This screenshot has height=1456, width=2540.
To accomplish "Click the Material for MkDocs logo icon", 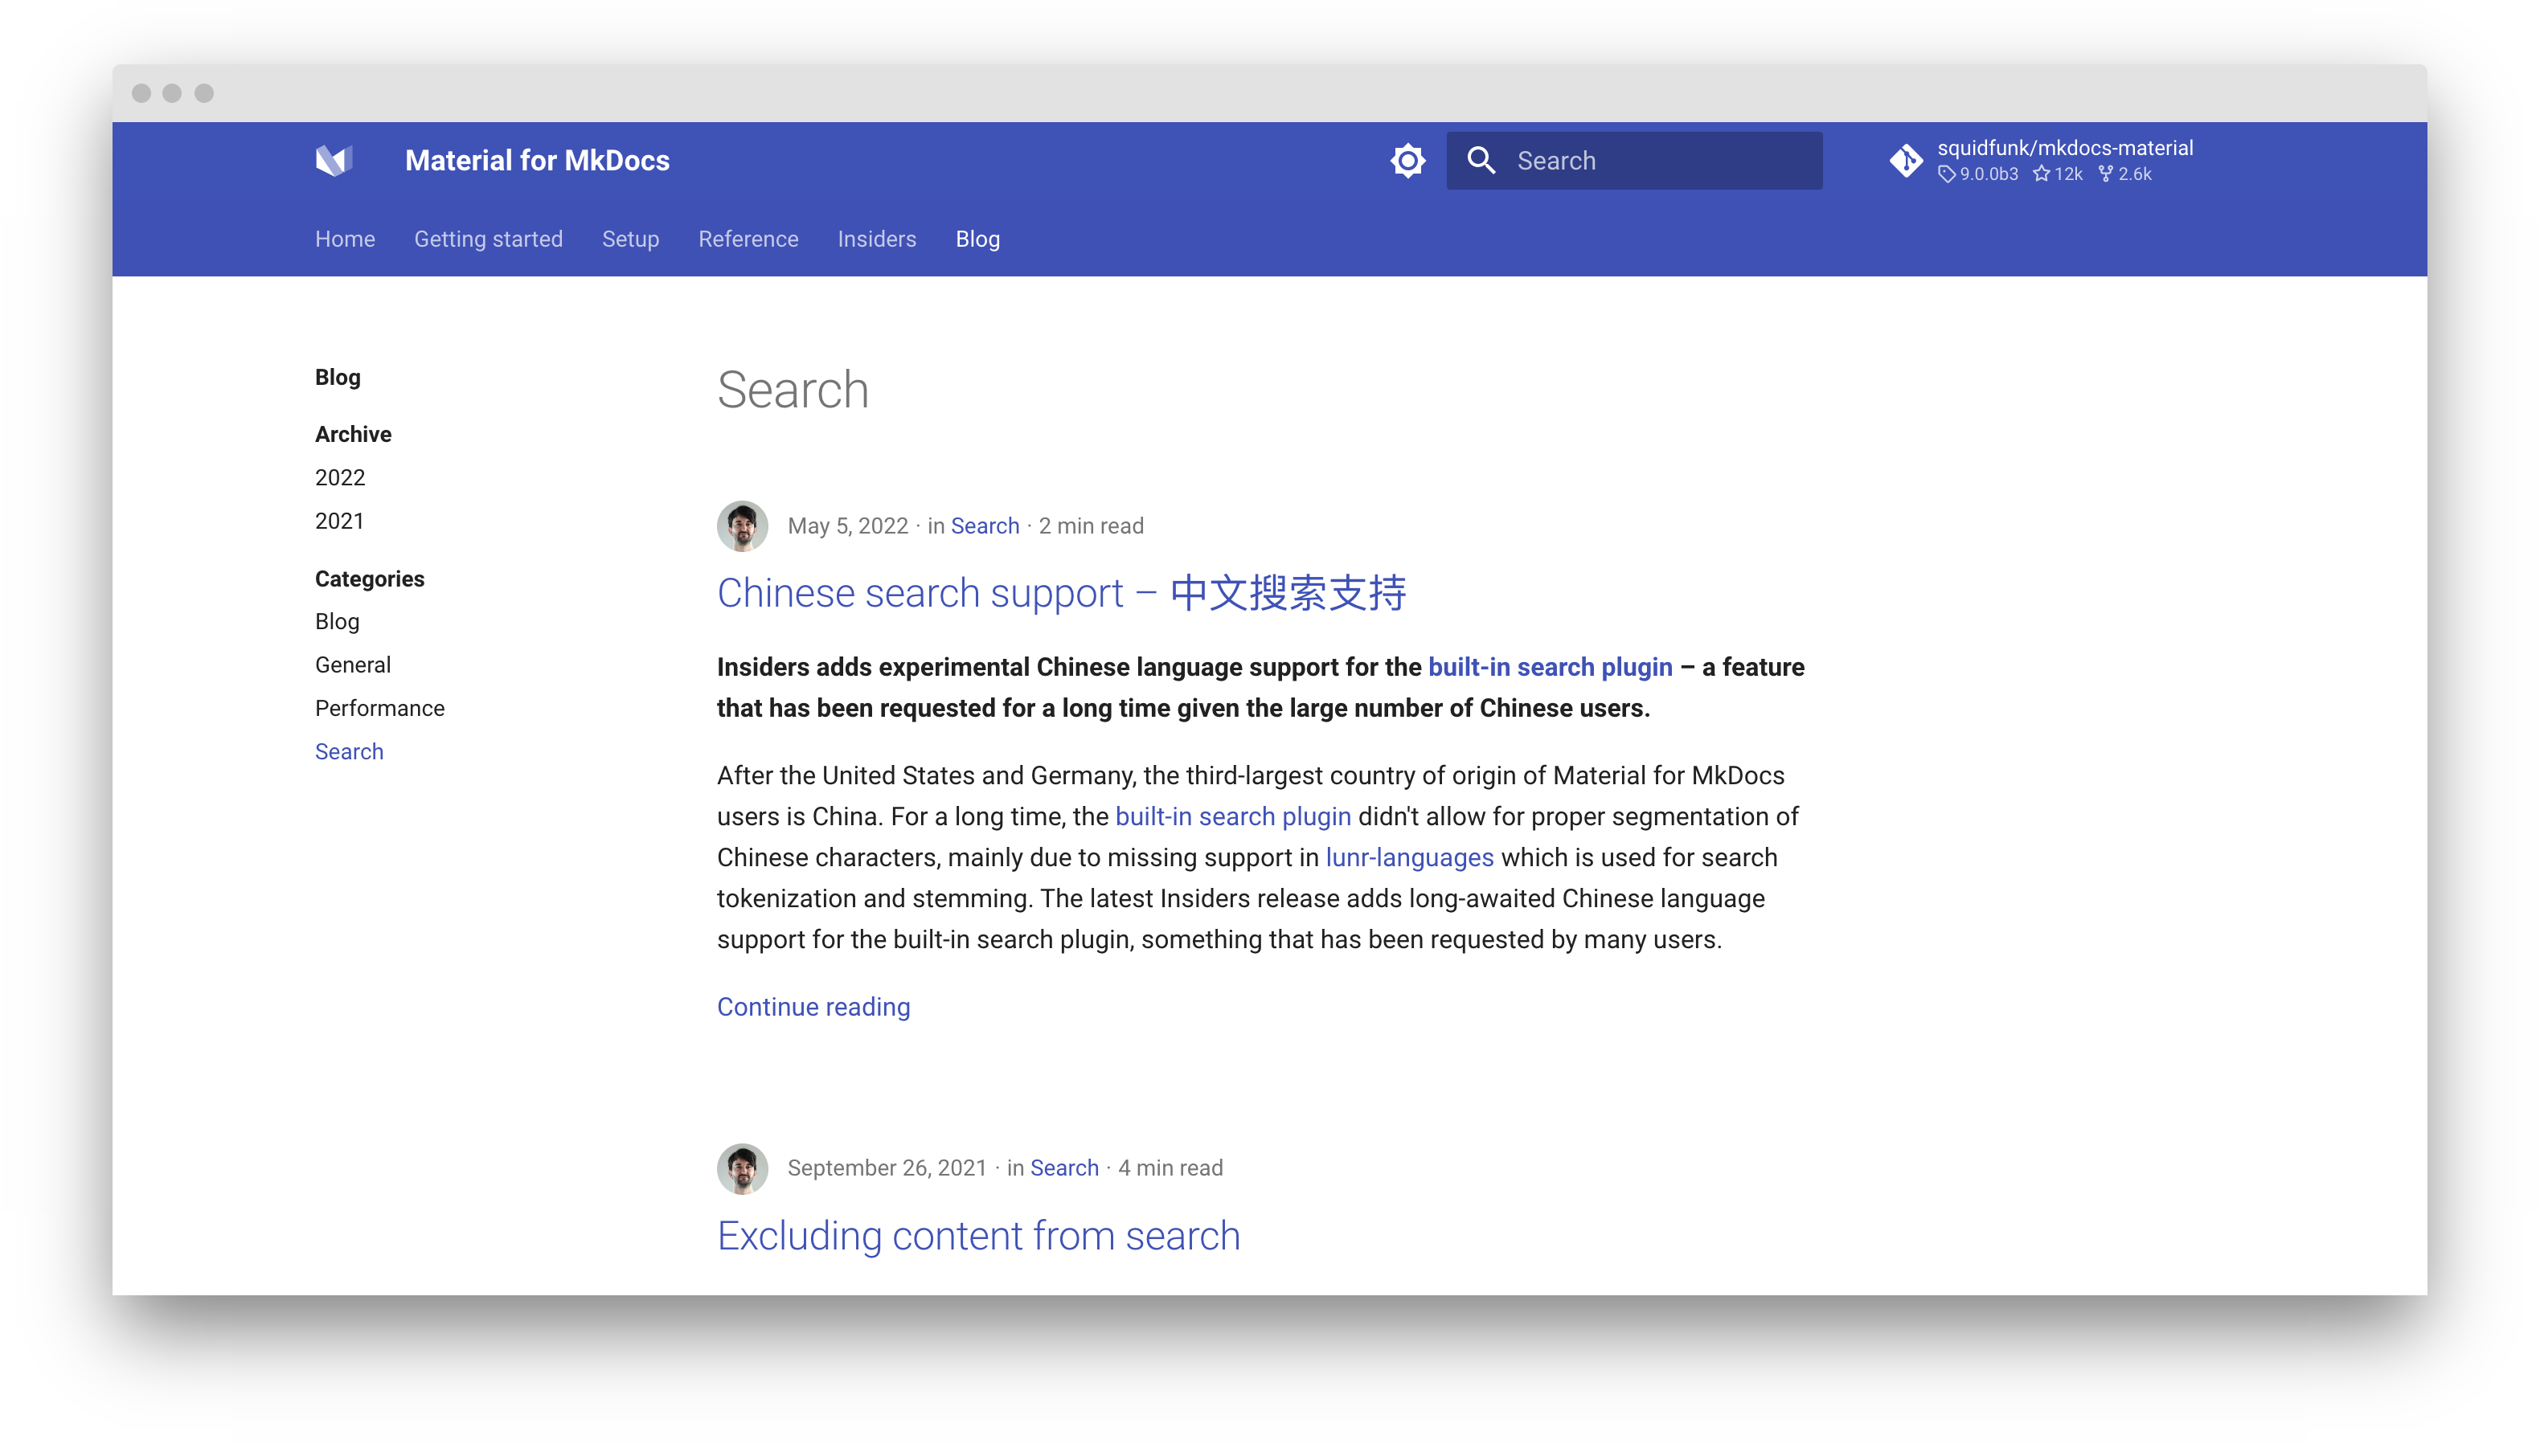I will tap(335, 160).
